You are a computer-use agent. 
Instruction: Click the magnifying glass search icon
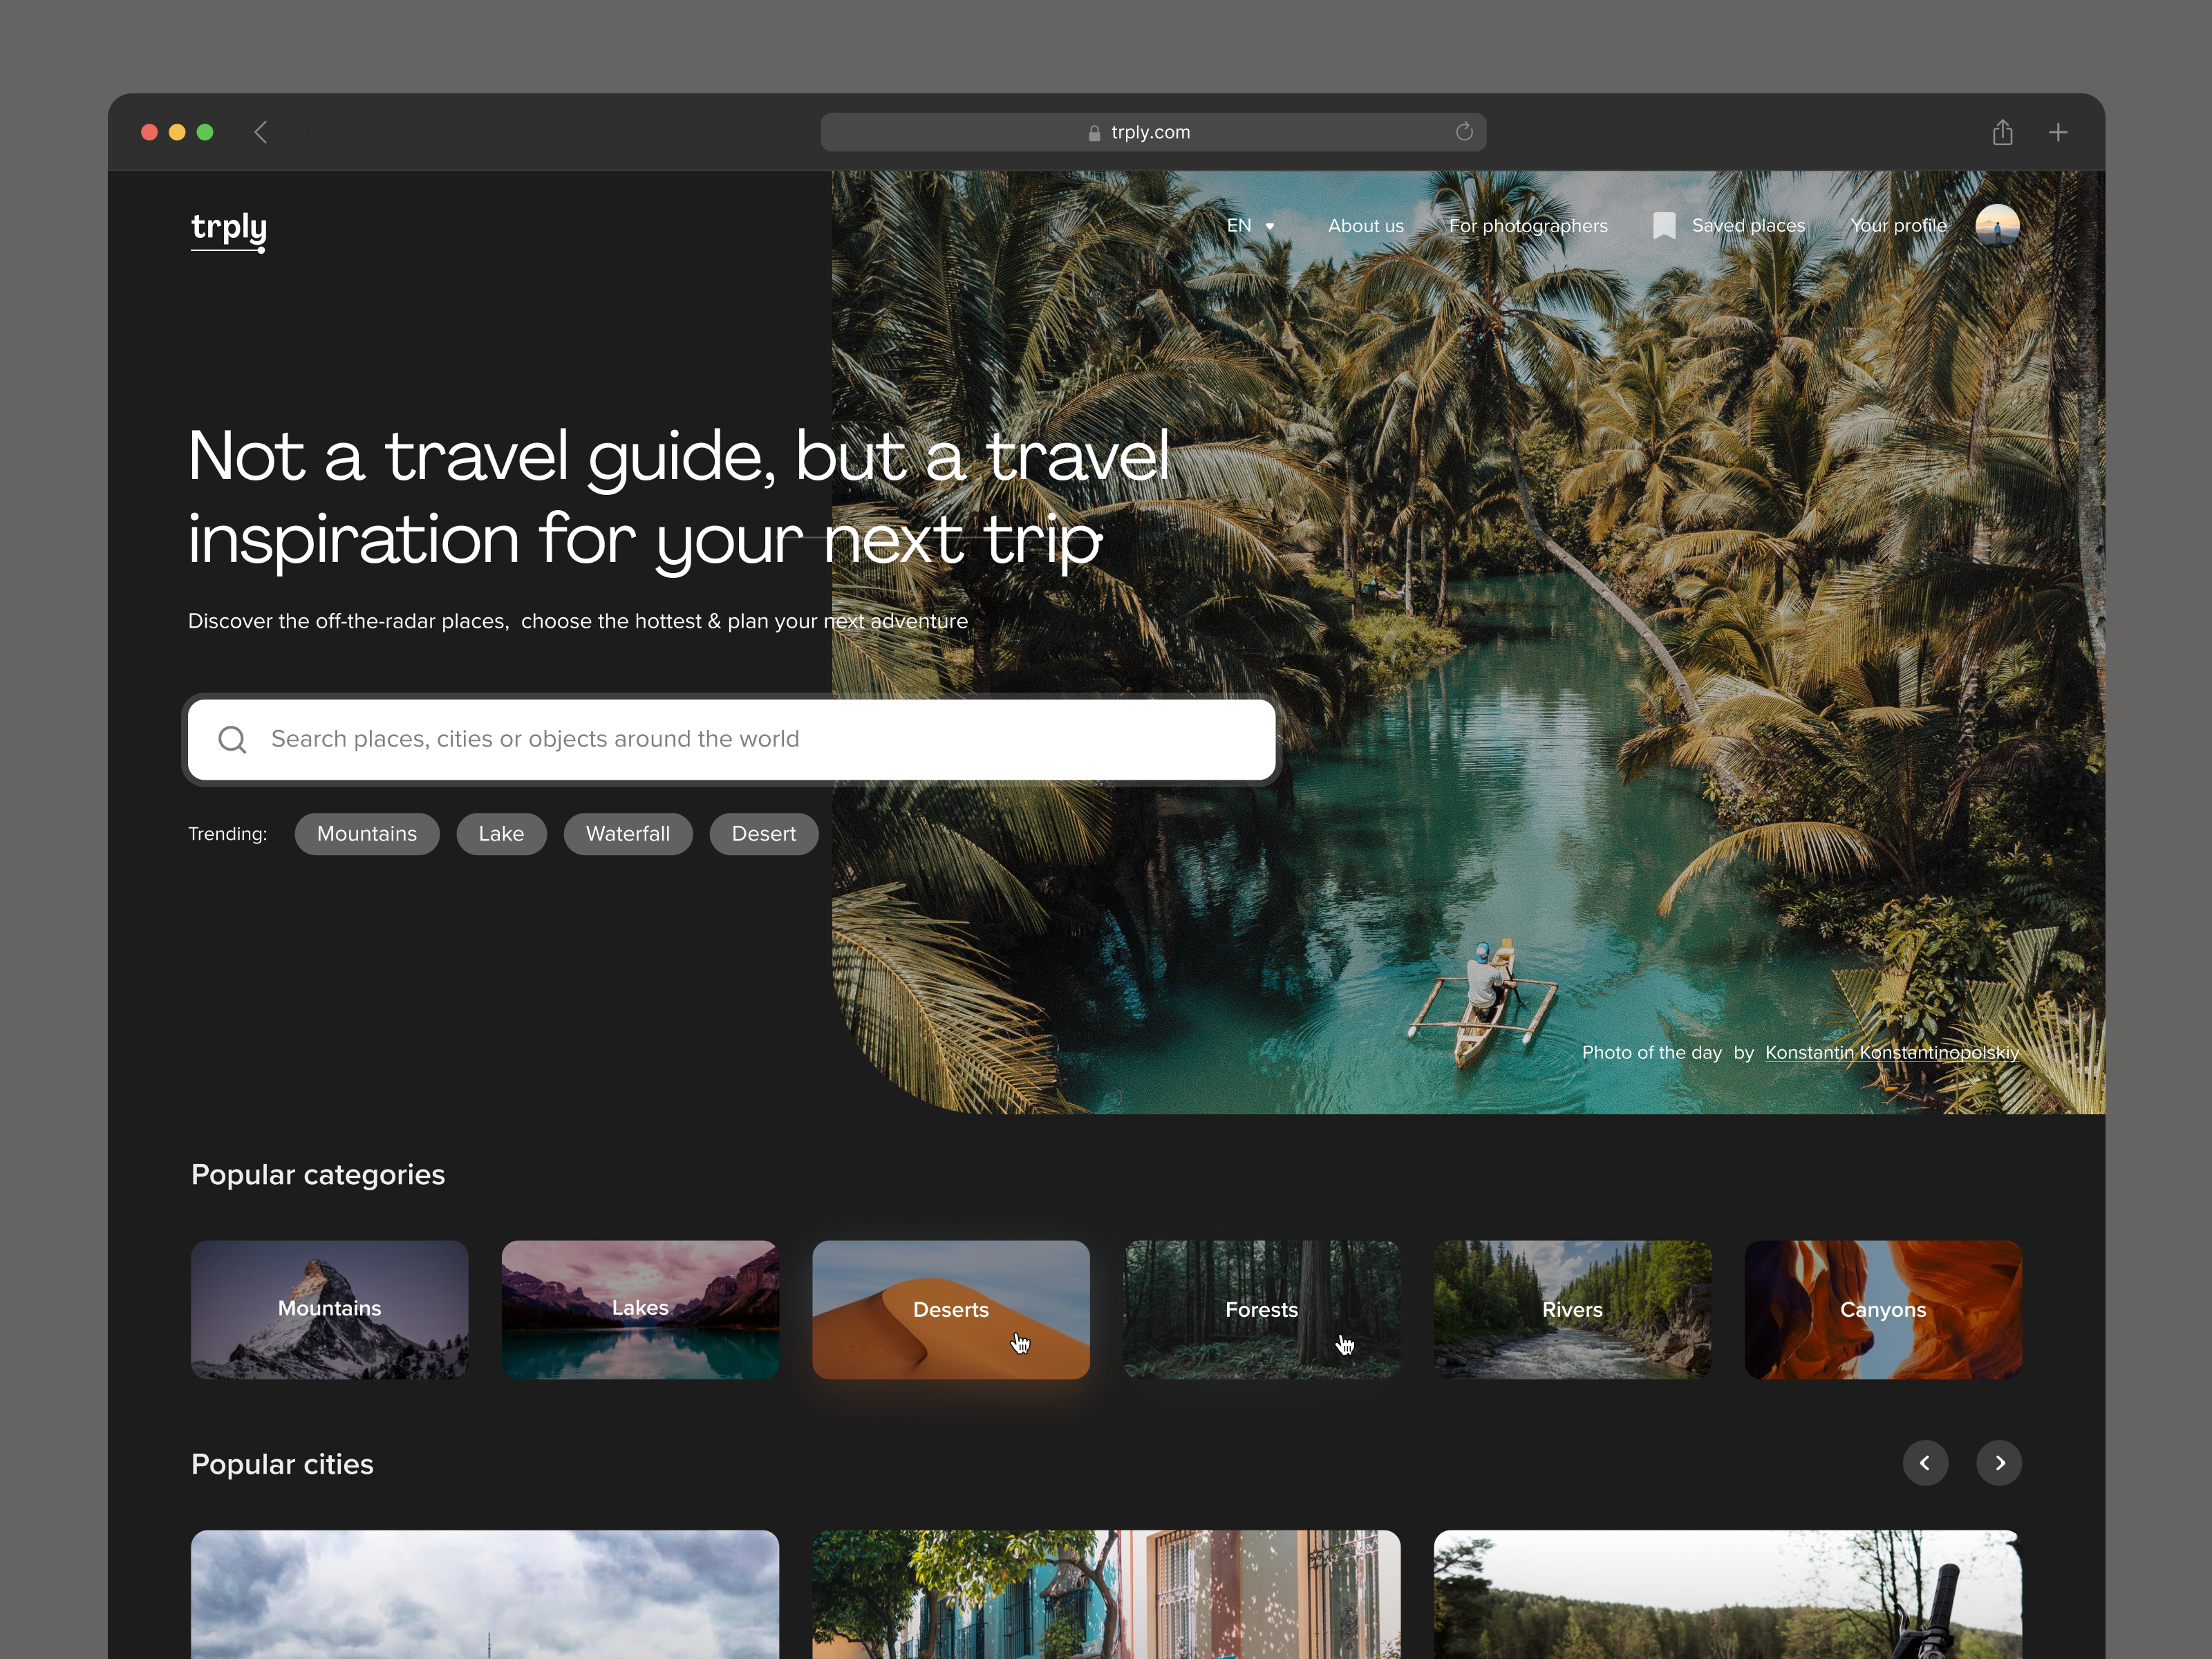point(232,739)
